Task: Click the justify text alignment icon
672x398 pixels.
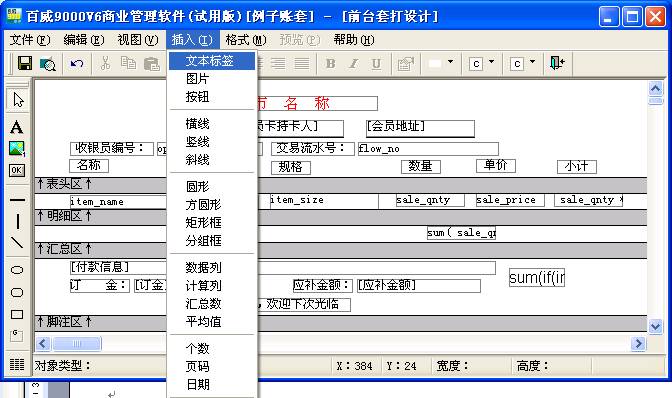Action: click(x=302, y=64)
